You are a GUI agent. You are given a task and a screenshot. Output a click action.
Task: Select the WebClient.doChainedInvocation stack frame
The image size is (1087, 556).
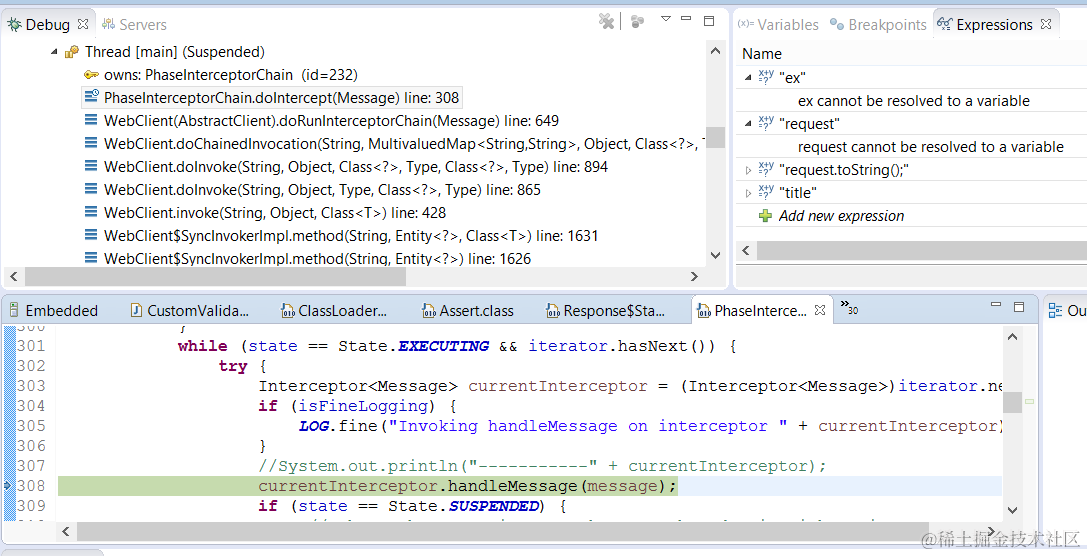403,144
